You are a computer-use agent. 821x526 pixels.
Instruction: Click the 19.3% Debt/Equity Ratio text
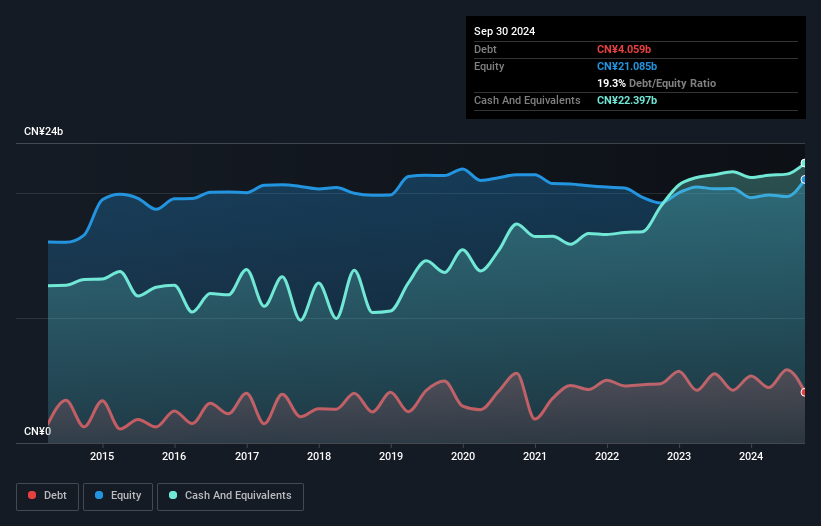pyautogui.click(x=657, y=83)
